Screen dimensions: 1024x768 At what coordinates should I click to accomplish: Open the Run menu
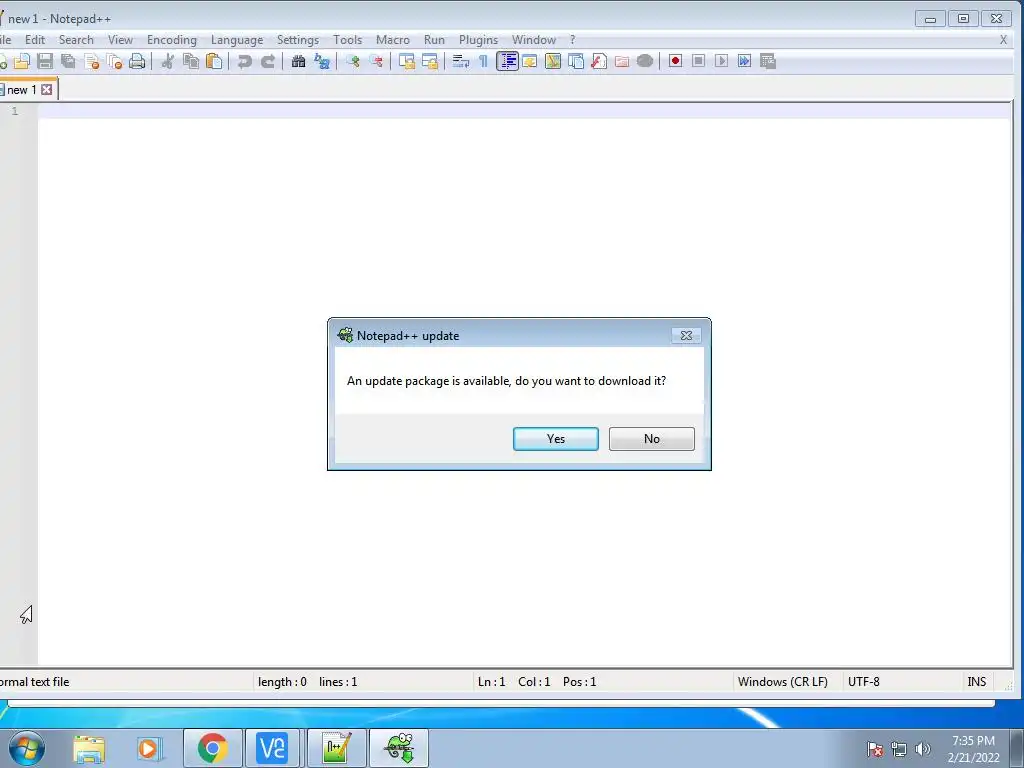pyautogui.click(x=434, y=40)
